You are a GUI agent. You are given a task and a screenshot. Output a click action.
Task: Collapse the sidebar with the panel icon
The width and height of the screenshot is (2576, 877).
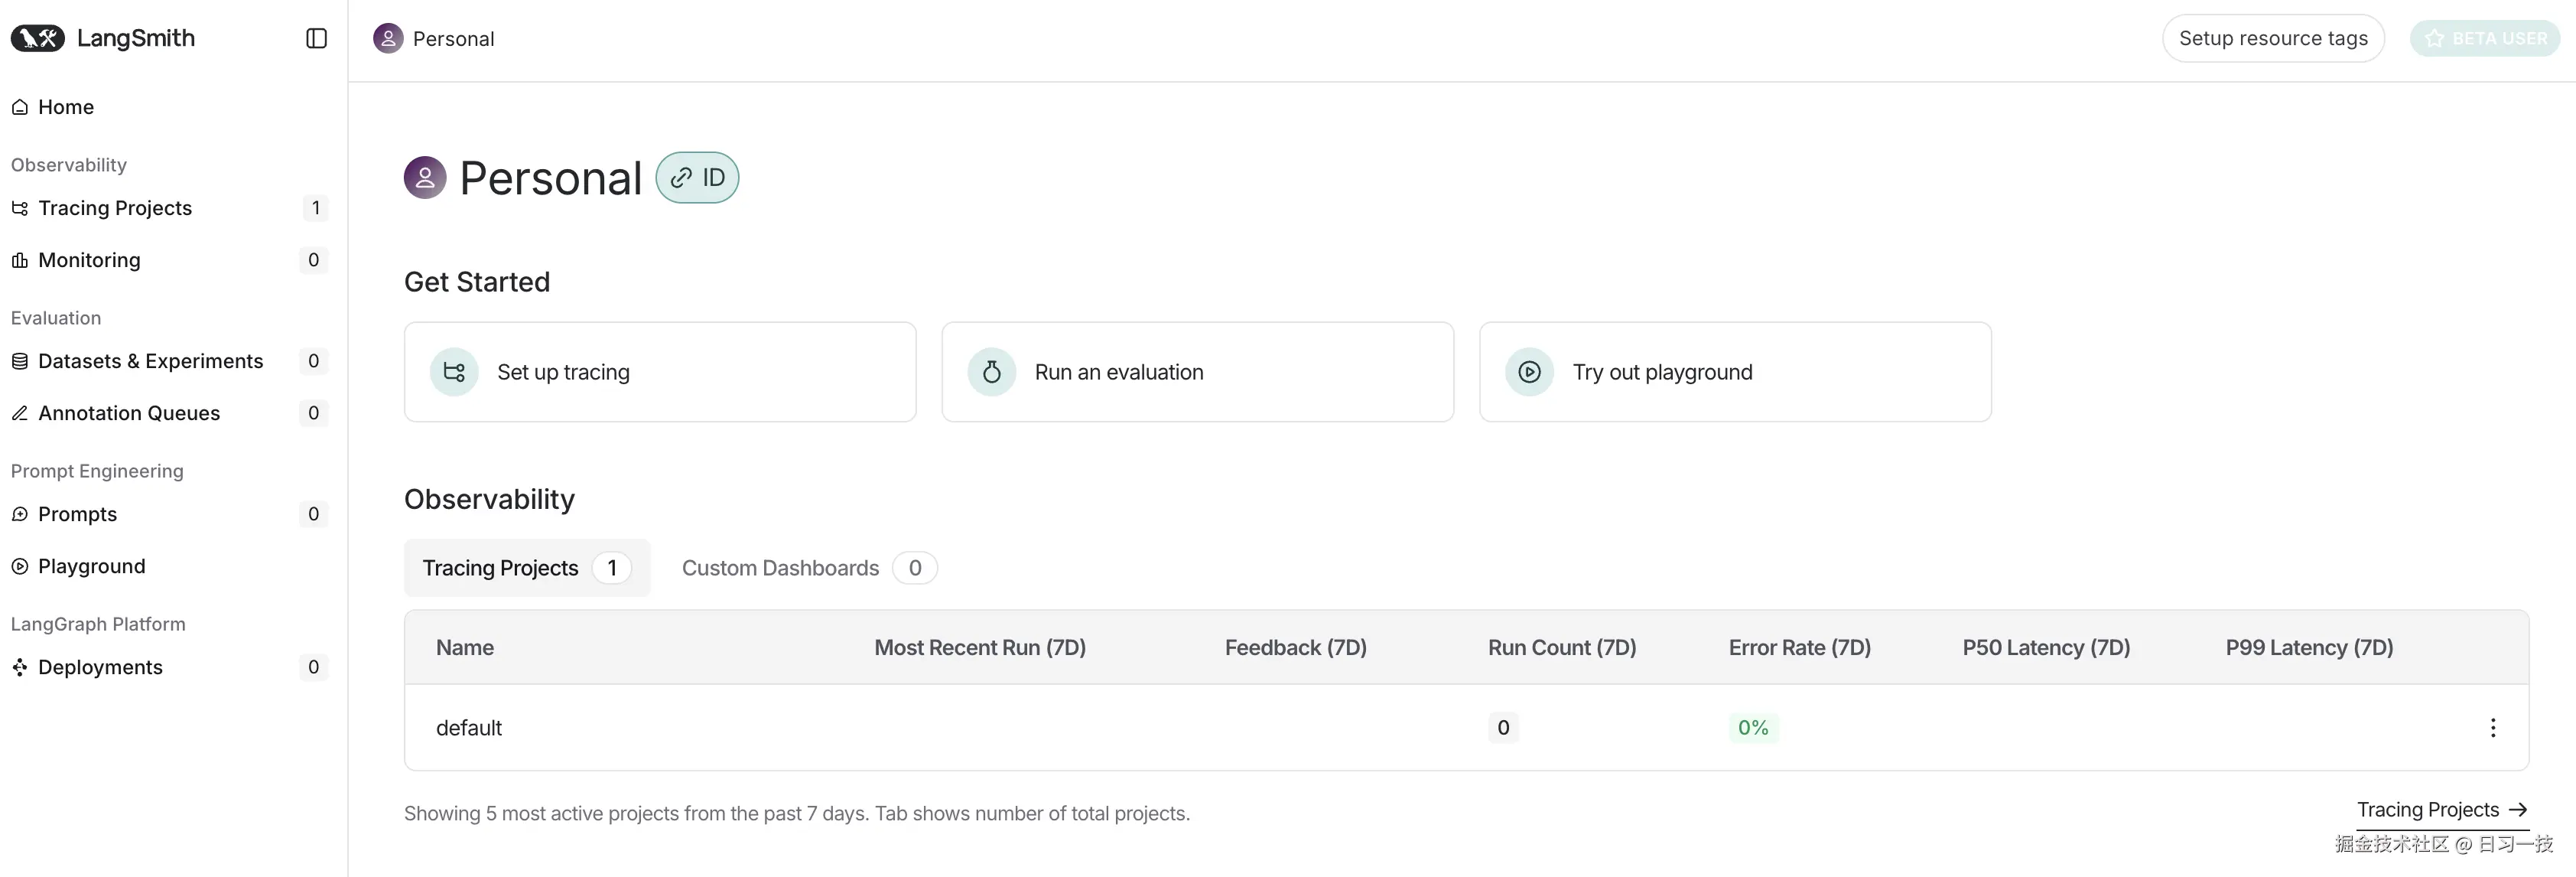point(316,38)
